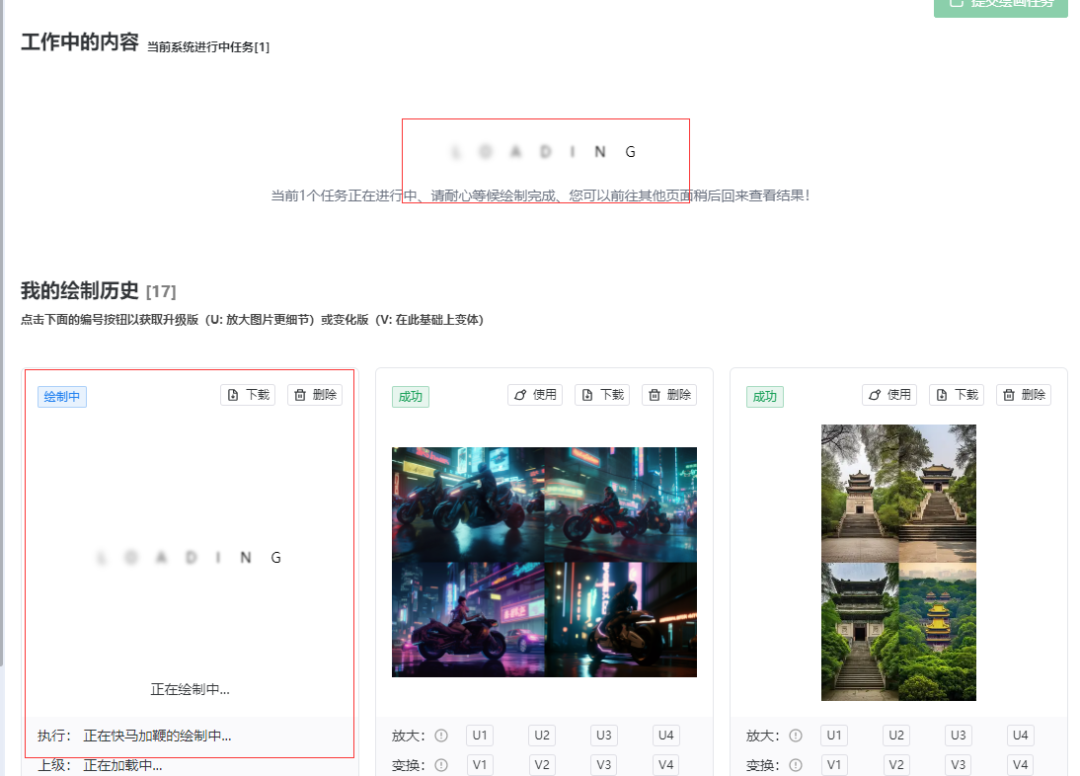The width and height of the screenshot is (1080, 776).
Task: Click U1 to upscale the first motorcycle image
Action: (479, 735)
